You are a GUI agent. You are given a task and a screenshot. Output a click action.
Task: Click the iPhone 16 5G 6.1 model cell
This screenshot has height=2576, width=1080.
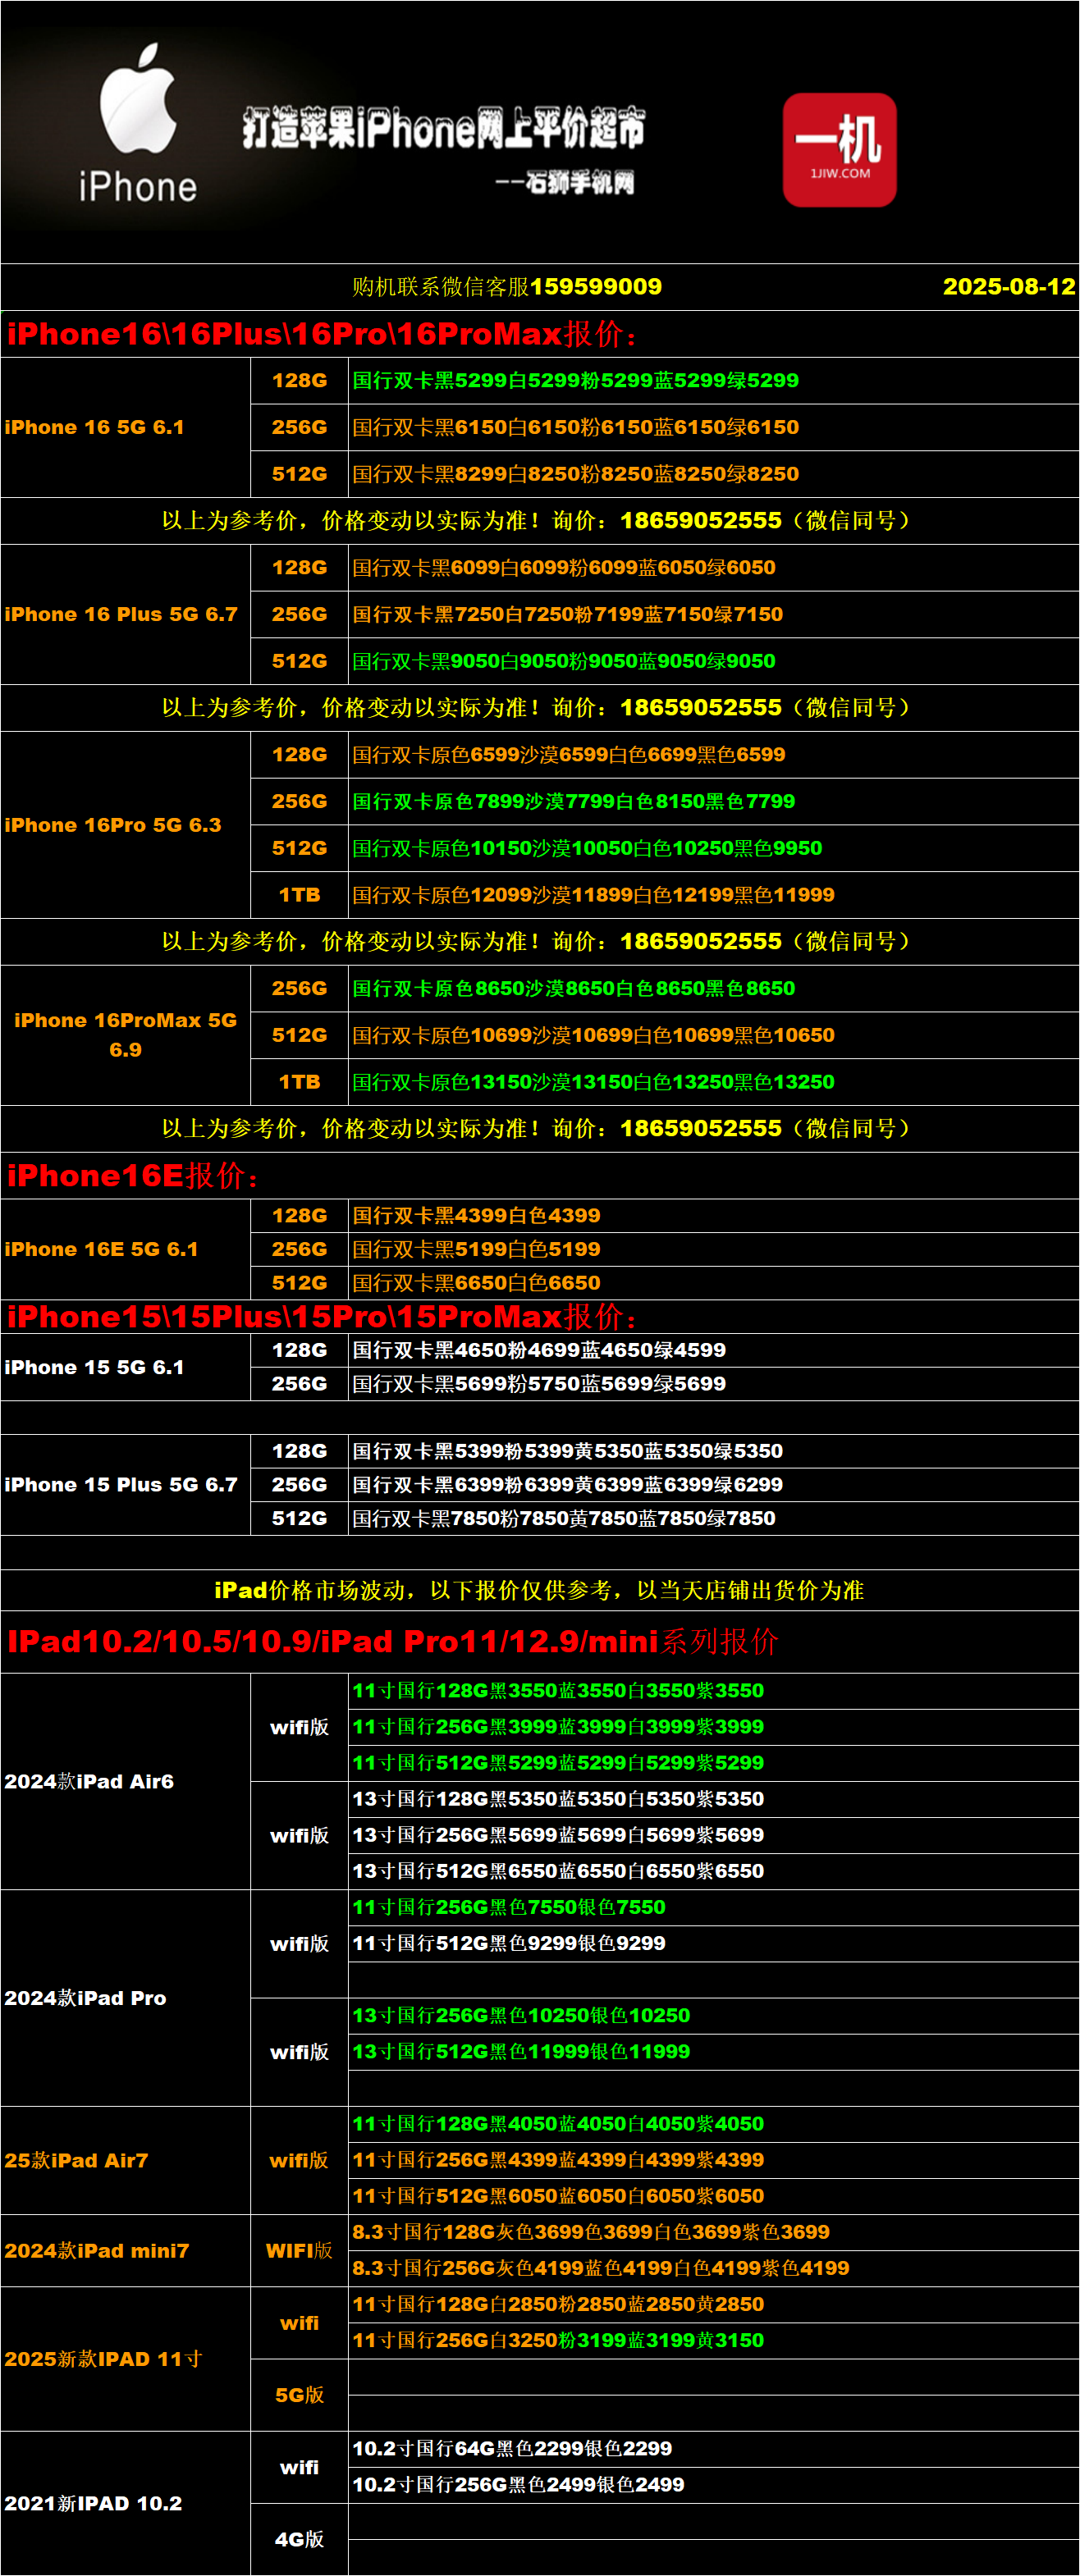(x=125, y=427)
